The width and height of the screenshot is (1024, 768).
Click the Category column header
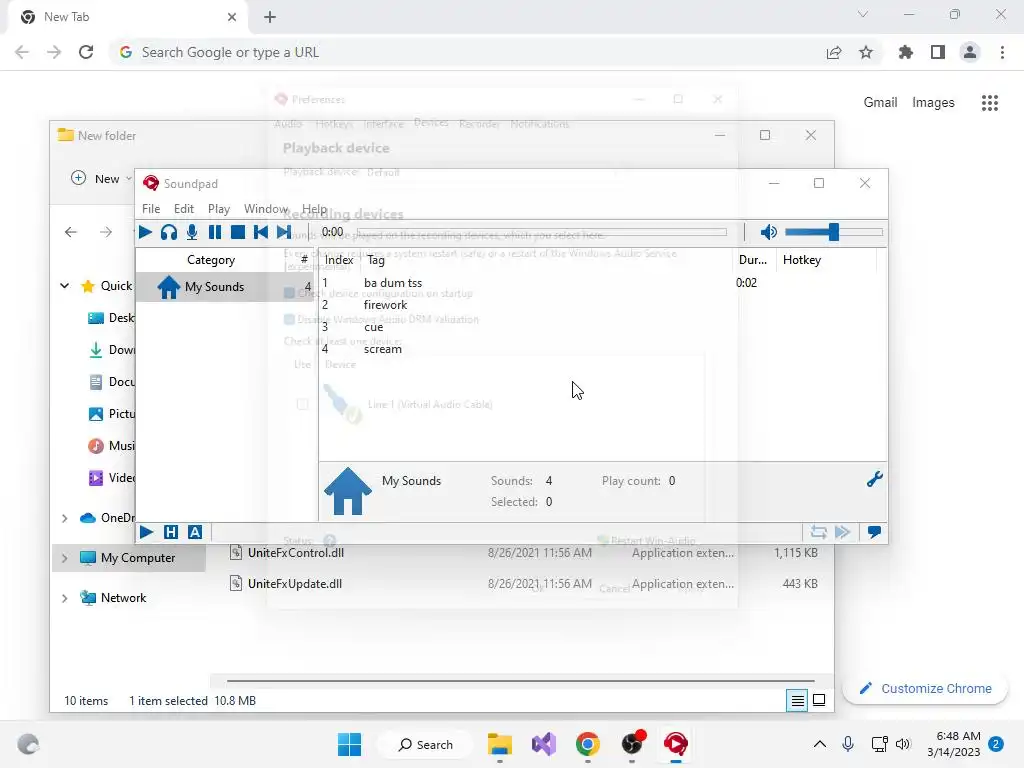[x=211, y=260]
